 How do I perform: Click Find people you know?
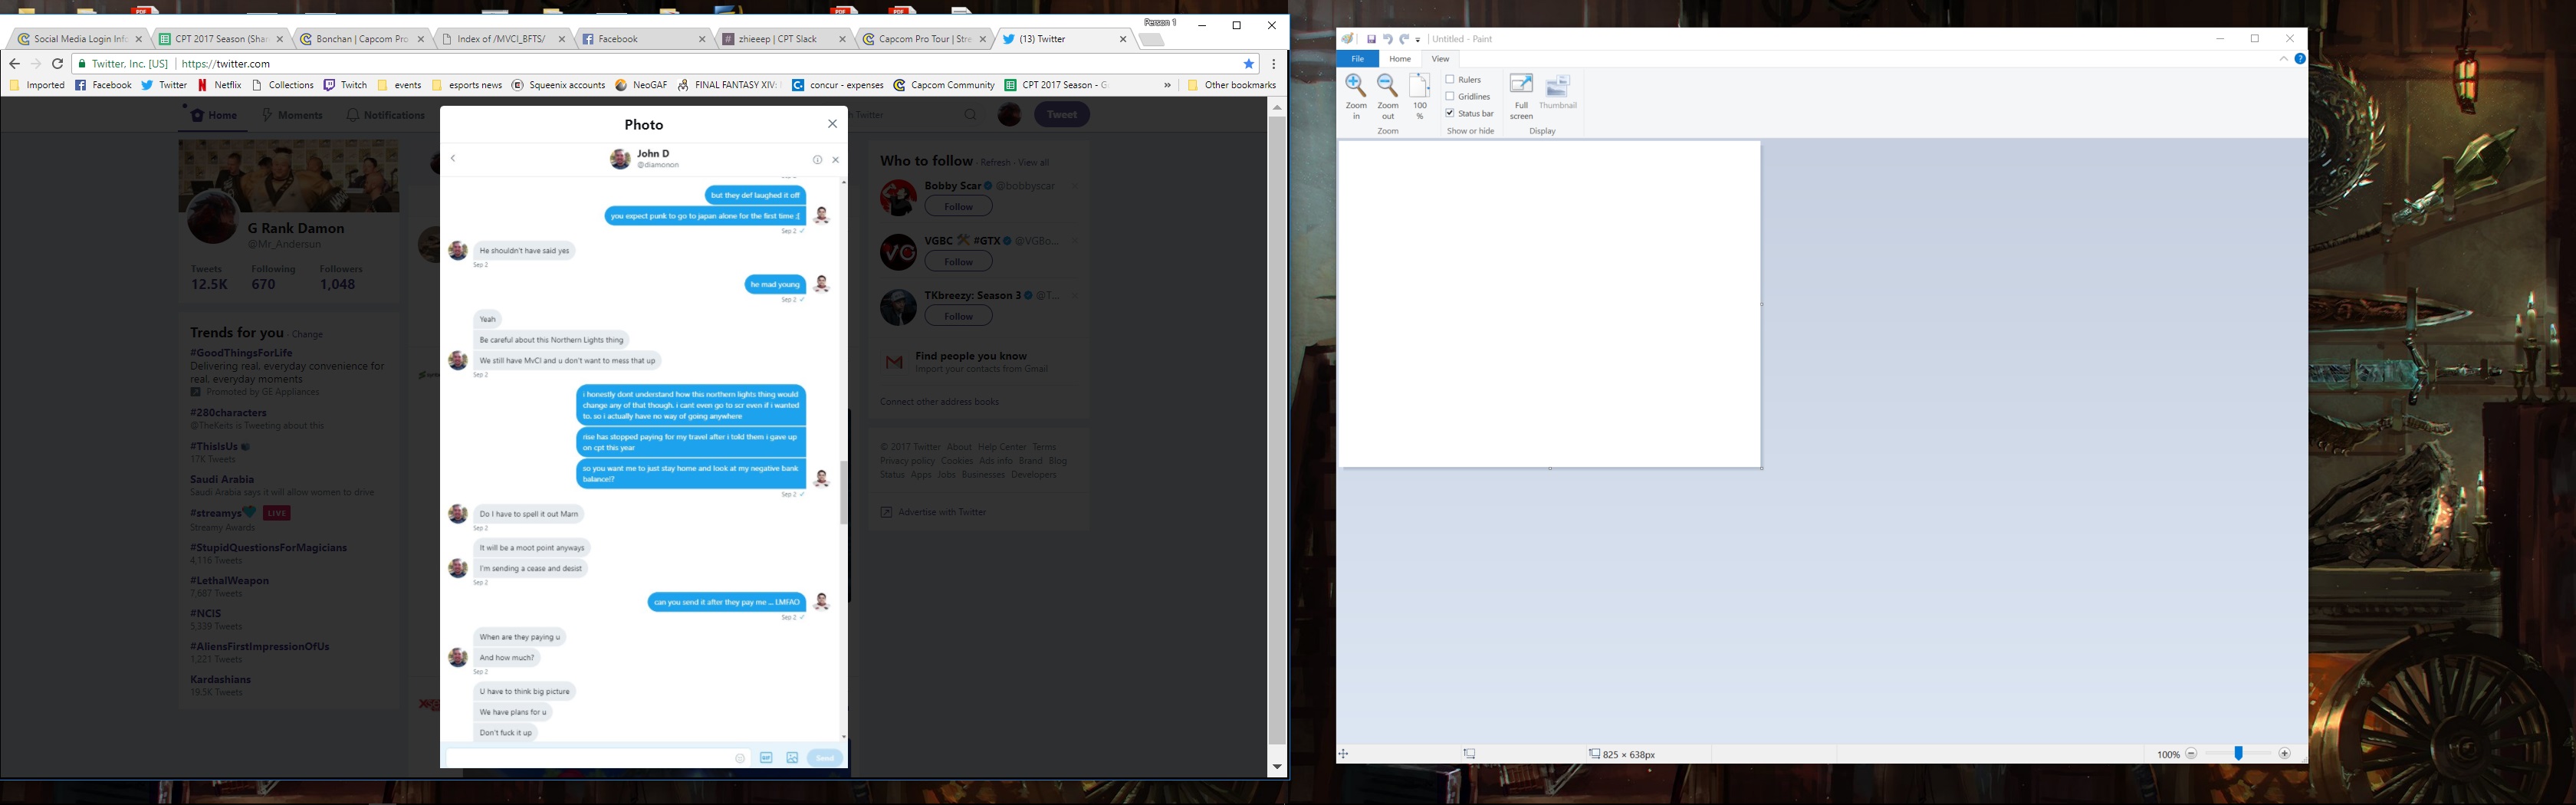click(x=970, y=356)
